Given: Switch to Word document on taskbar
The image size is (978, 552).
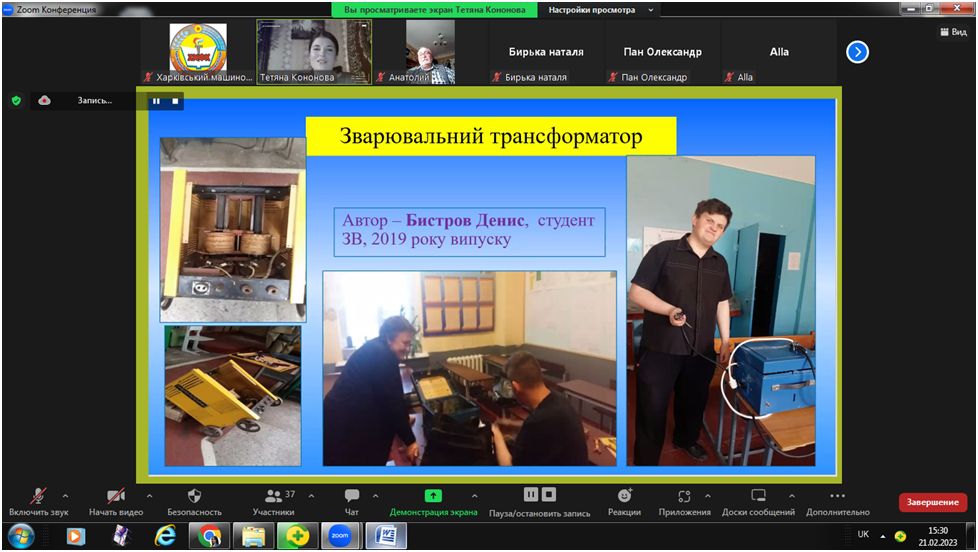Looking at the screenshot, I should click(385, 536).
